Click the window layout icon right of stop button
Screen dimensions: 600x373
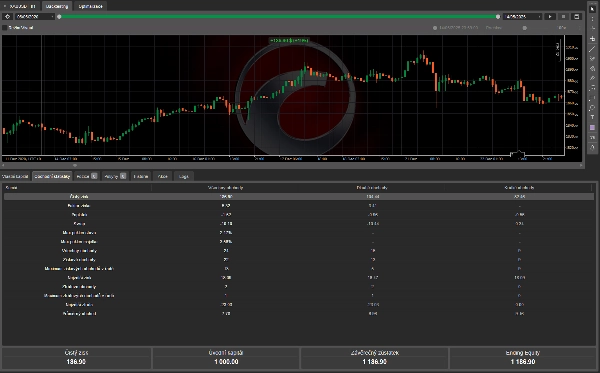pyautogui.click(x=576, y=16)
